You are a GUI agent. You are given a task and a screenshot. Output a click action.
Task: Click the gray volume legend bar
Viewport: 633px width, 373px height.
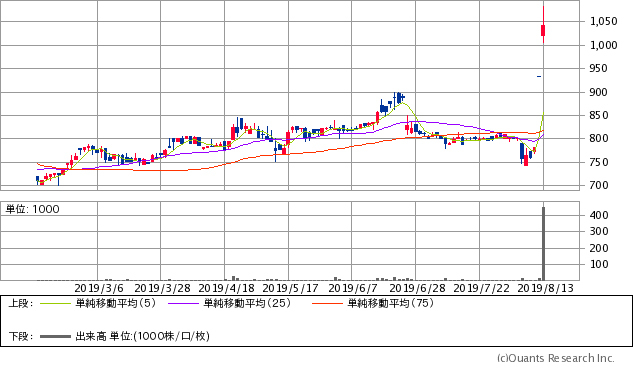click(x=56, y=336)
